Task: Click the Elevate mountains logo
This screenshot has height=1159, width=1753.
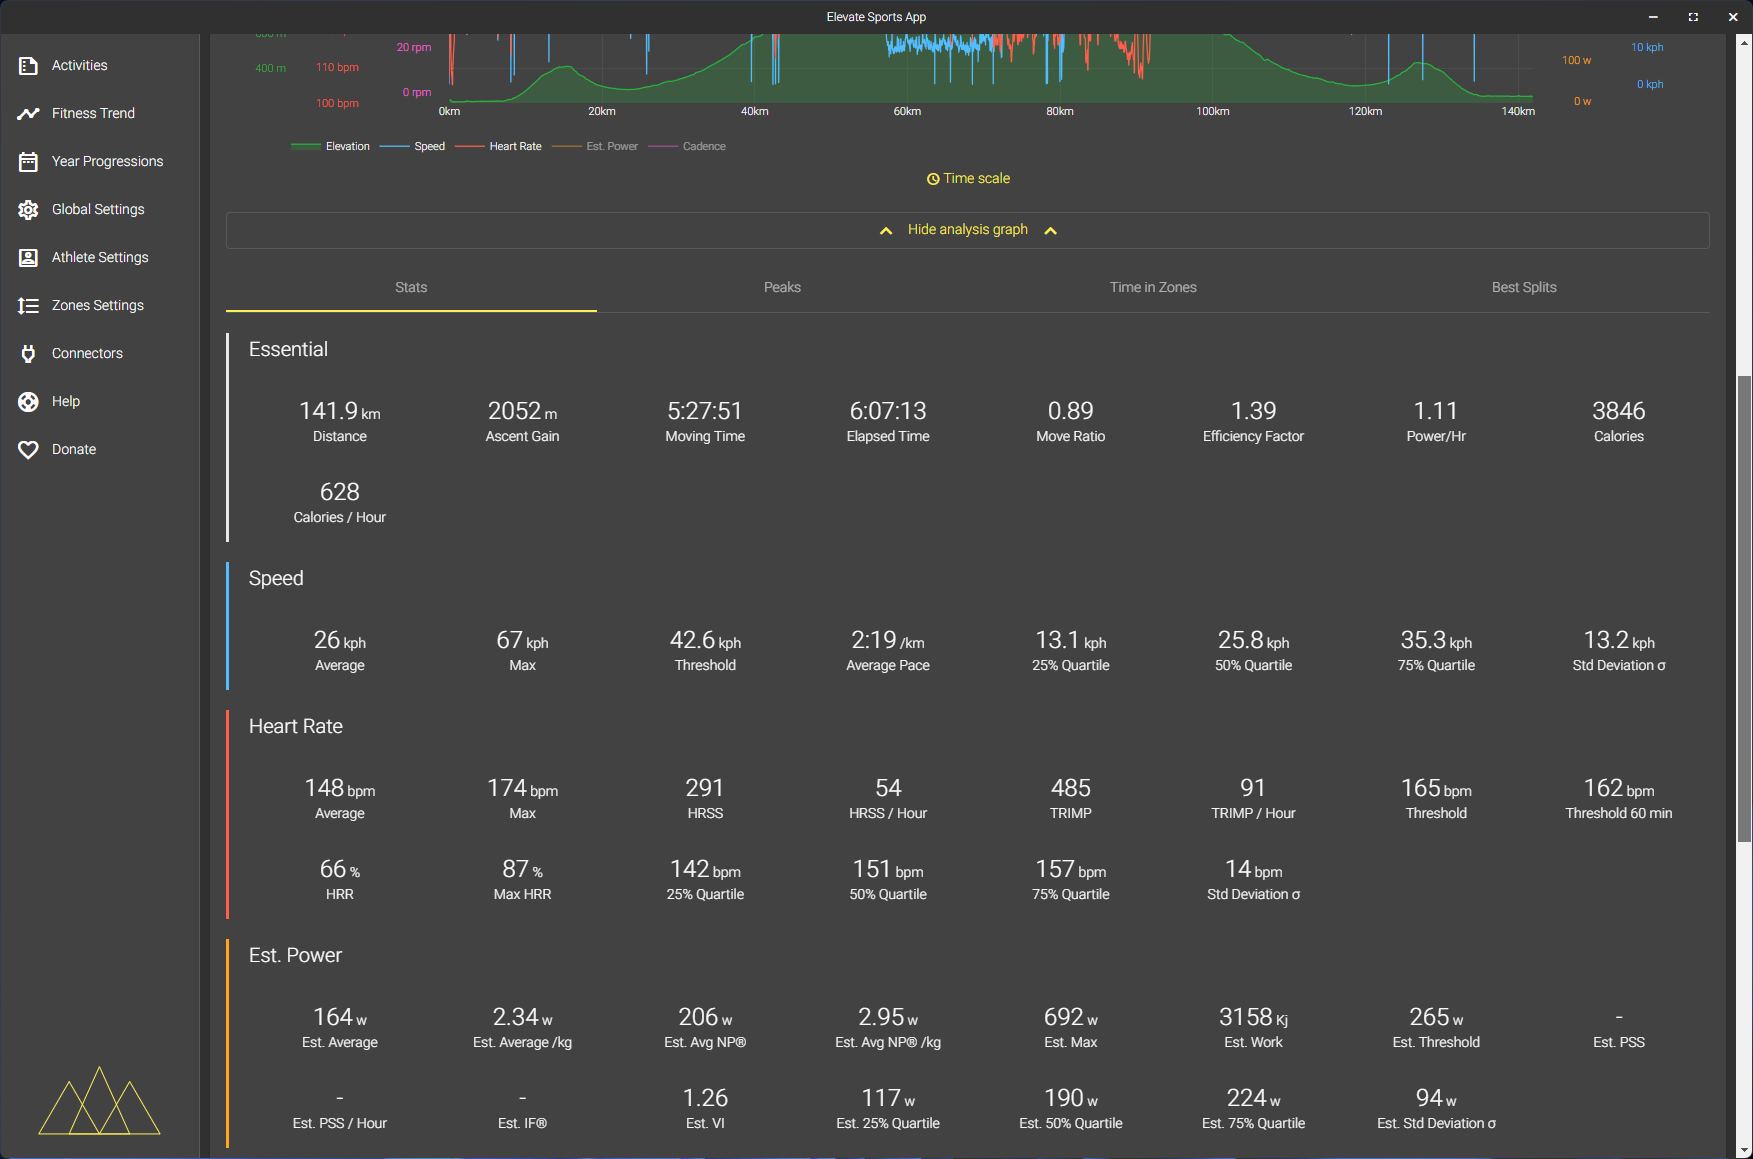Action: pyautogui.click(x=99, y=1103)
